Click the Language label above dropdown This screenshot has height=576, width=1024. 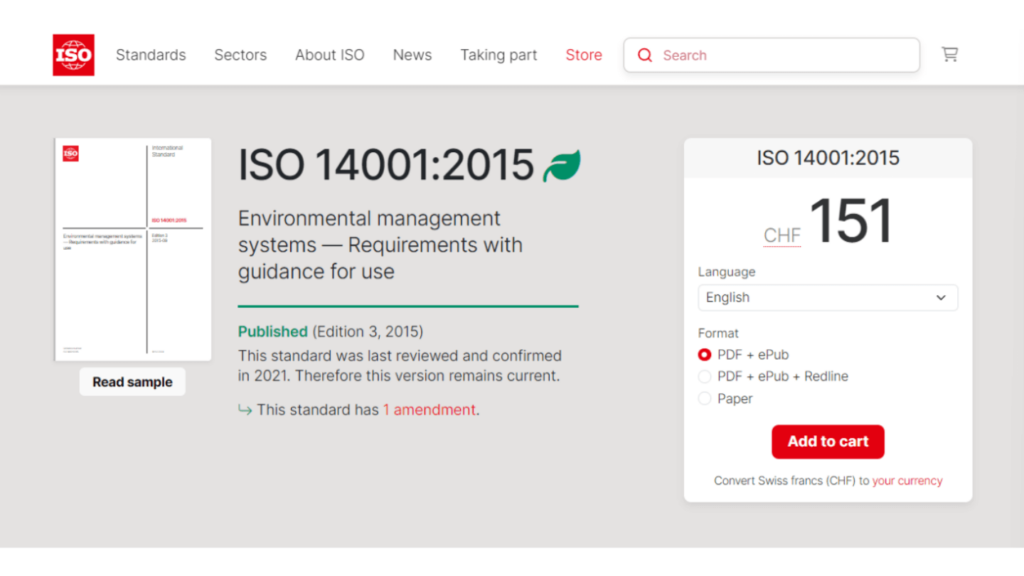point(726,272)
